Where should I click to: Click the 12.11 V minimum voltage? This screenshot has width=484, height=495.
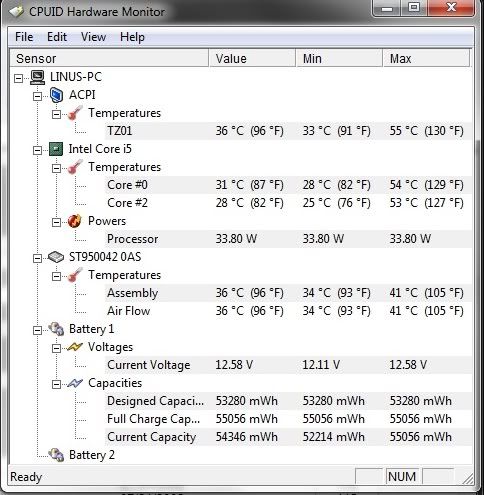[x=321, y=365]
